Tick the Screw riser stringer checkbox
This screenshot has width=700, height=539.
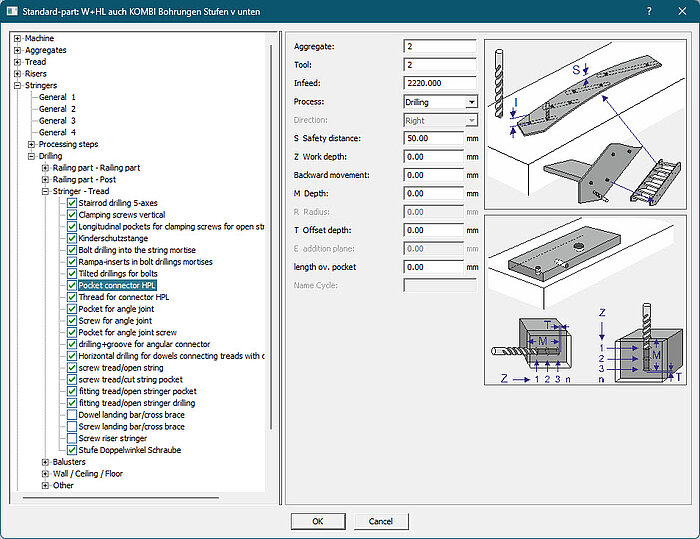click(72, 439)
